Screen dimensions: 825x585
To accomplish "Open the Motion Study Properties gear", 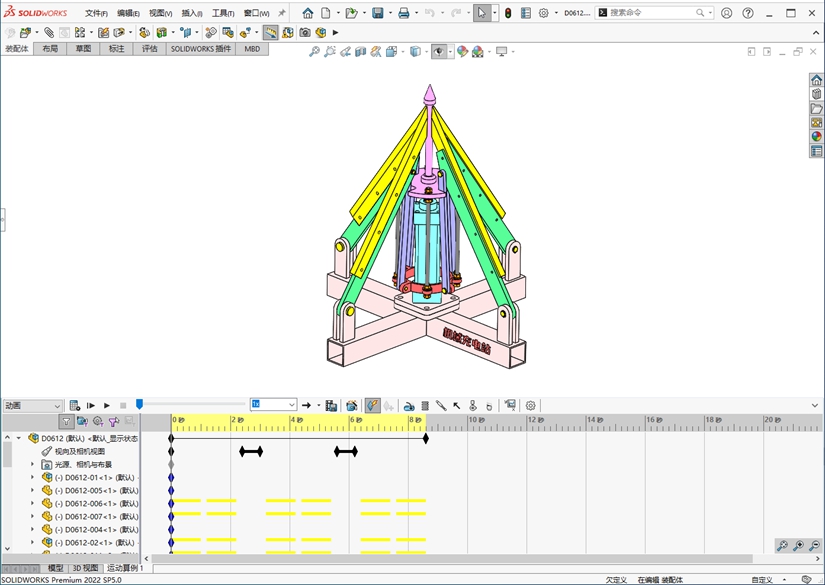I will coord(531,405).
